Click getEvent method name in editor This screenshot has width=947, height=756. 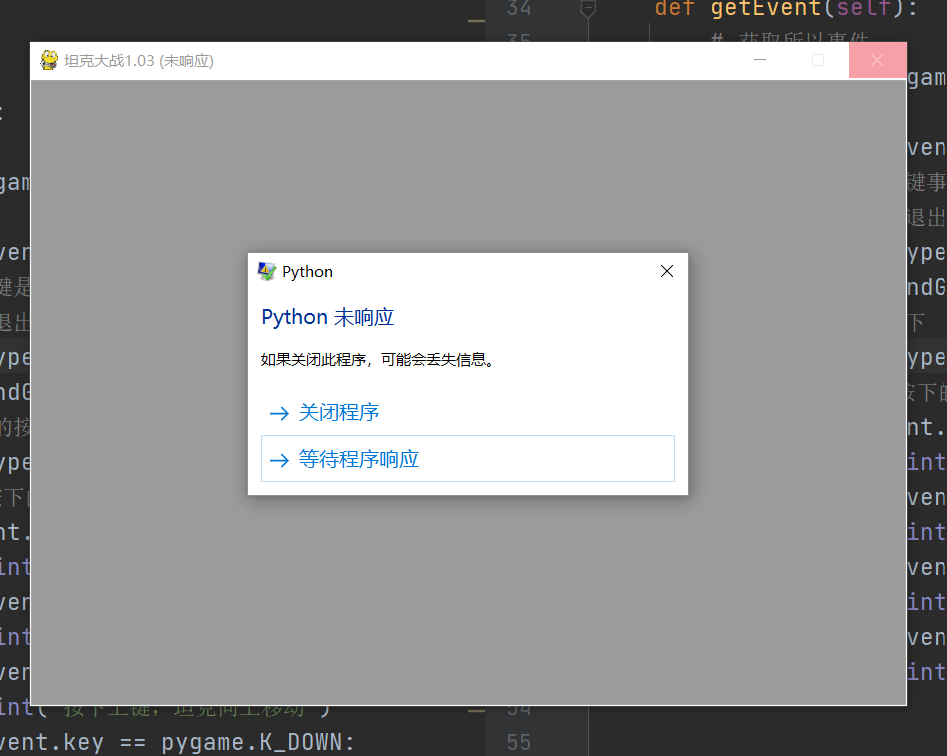tap(765, 8)
